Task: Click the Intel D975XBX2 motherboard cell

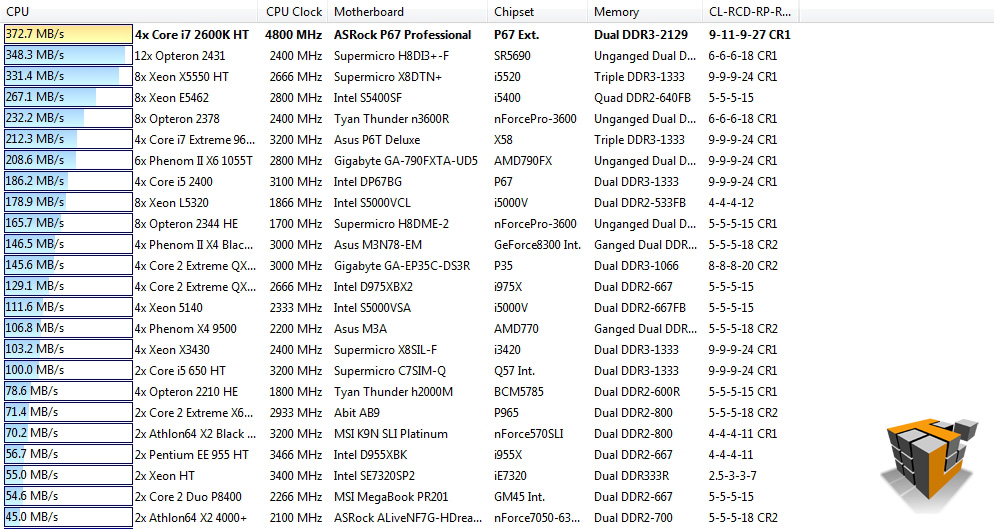Action: (373, 287)
